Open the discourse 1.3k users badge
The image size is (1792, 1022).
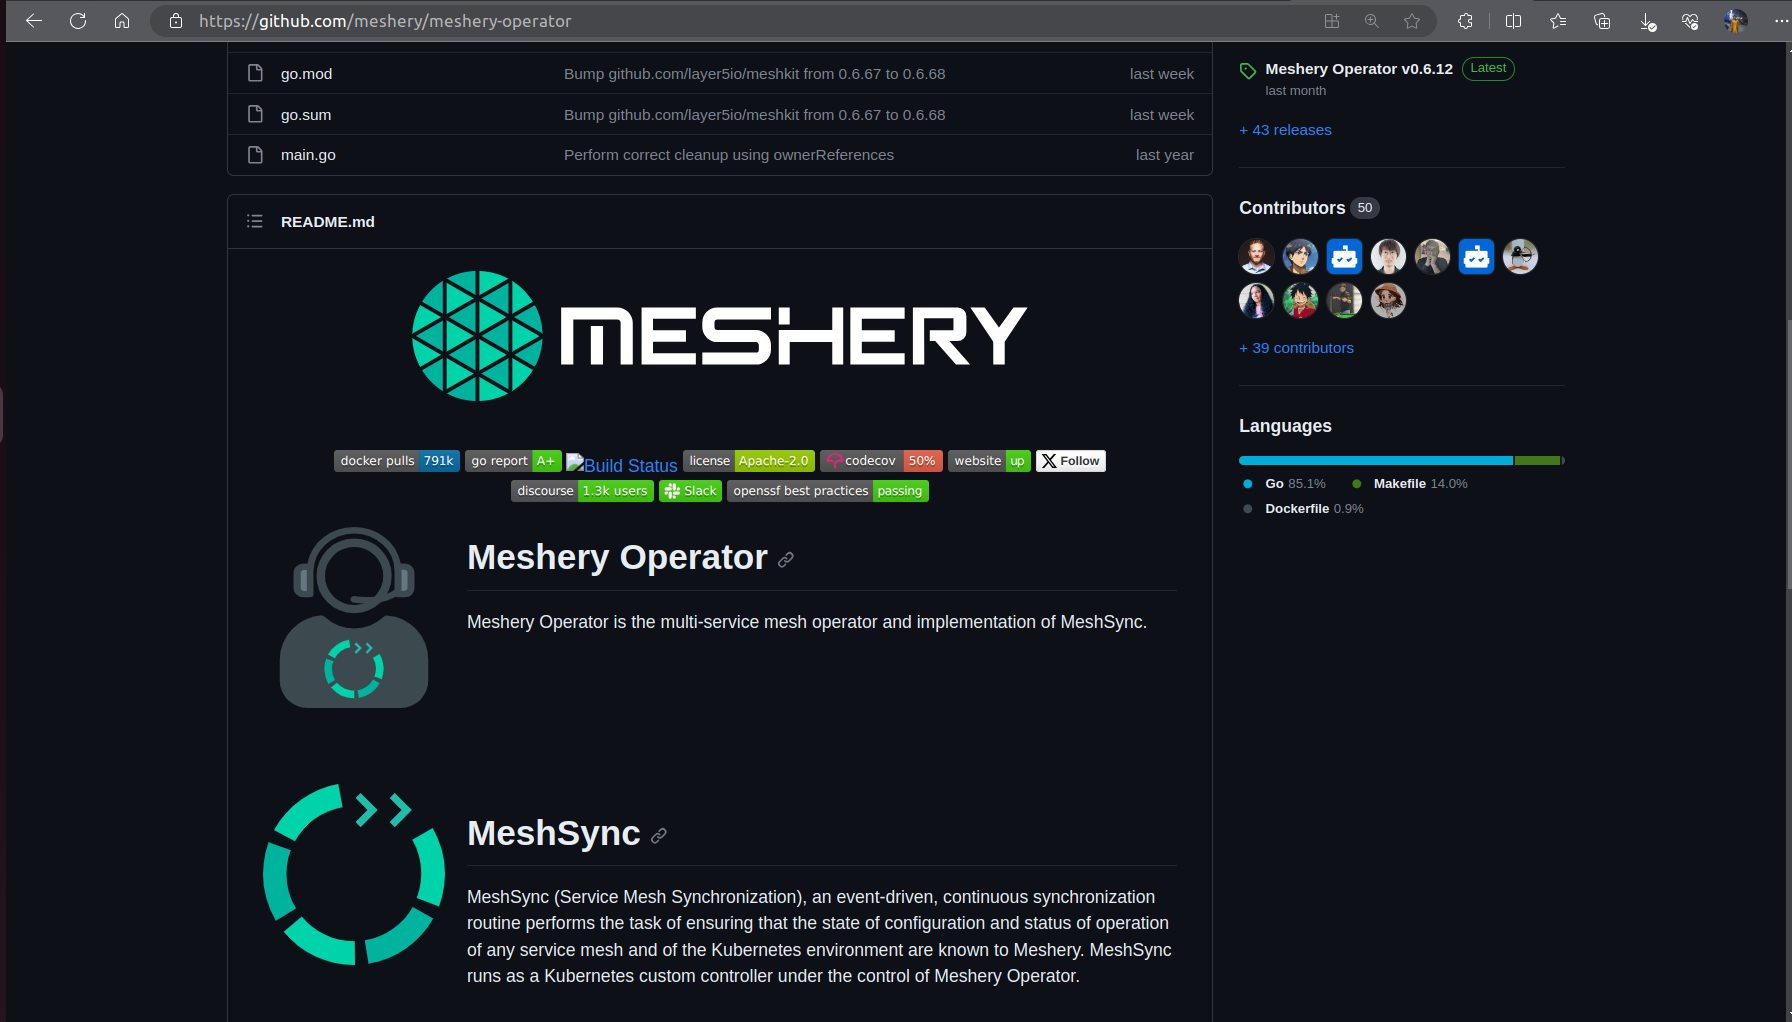pyautogui.click(x=582, y=491)
